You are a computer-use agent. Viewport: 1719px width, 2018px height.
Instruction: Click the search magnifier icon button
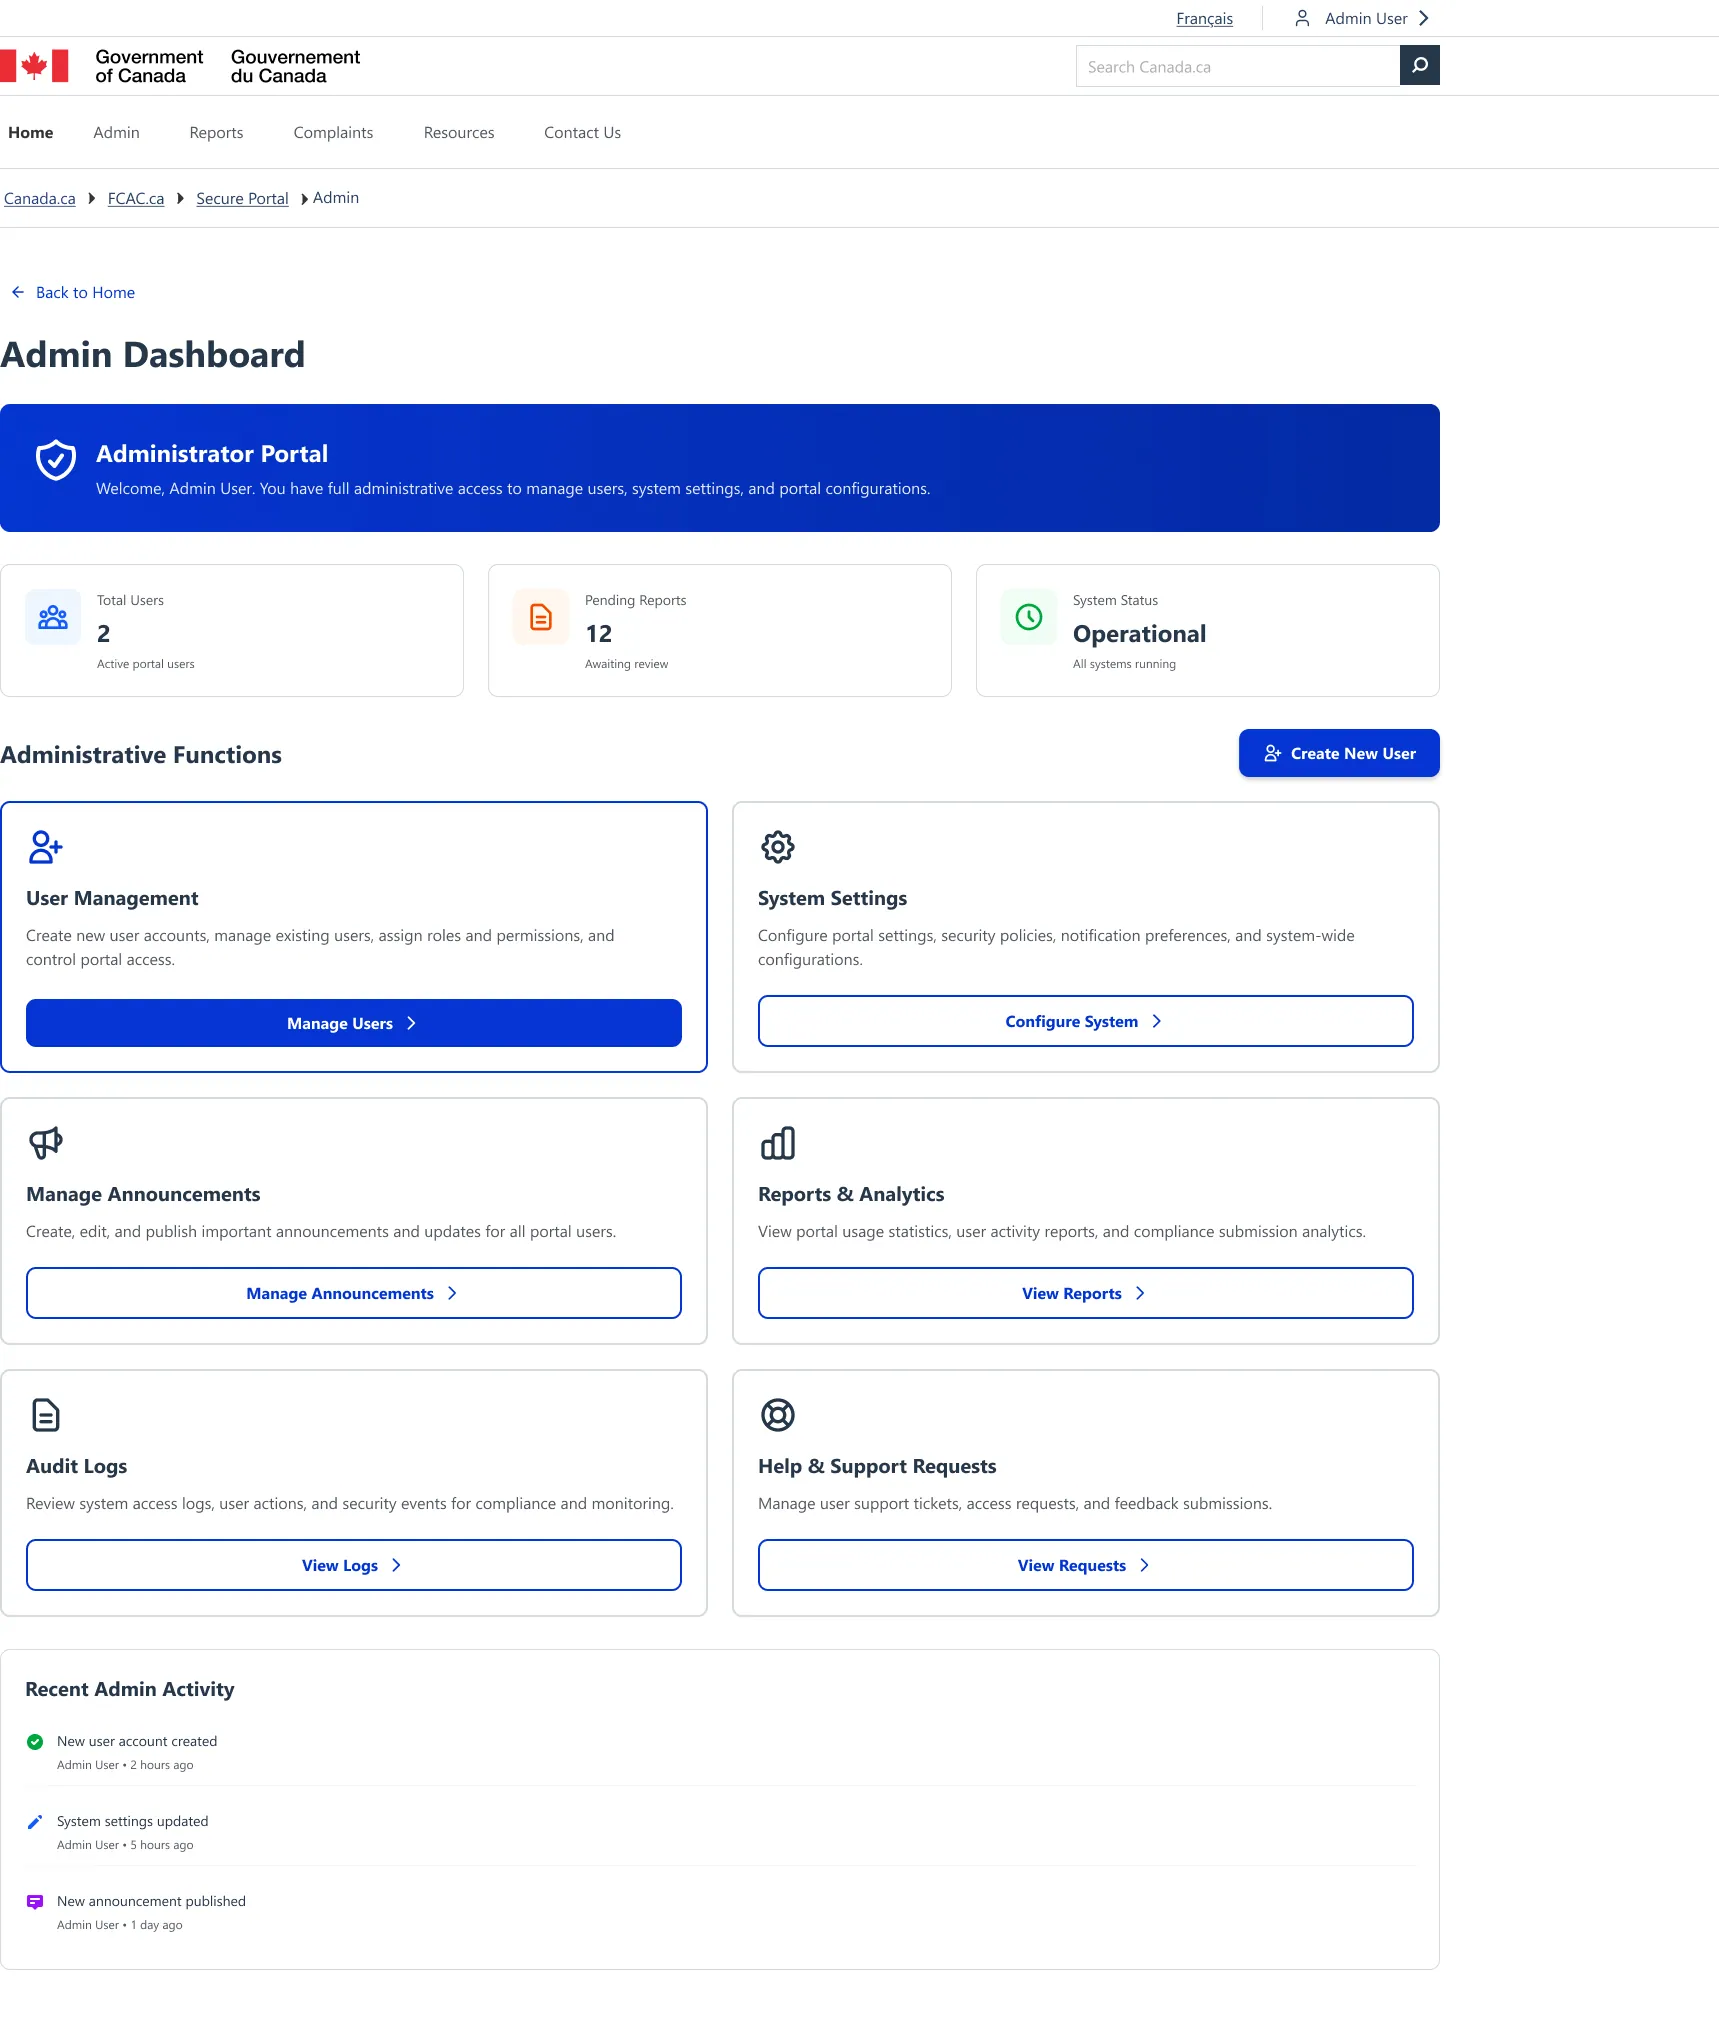coord(1419,66)
